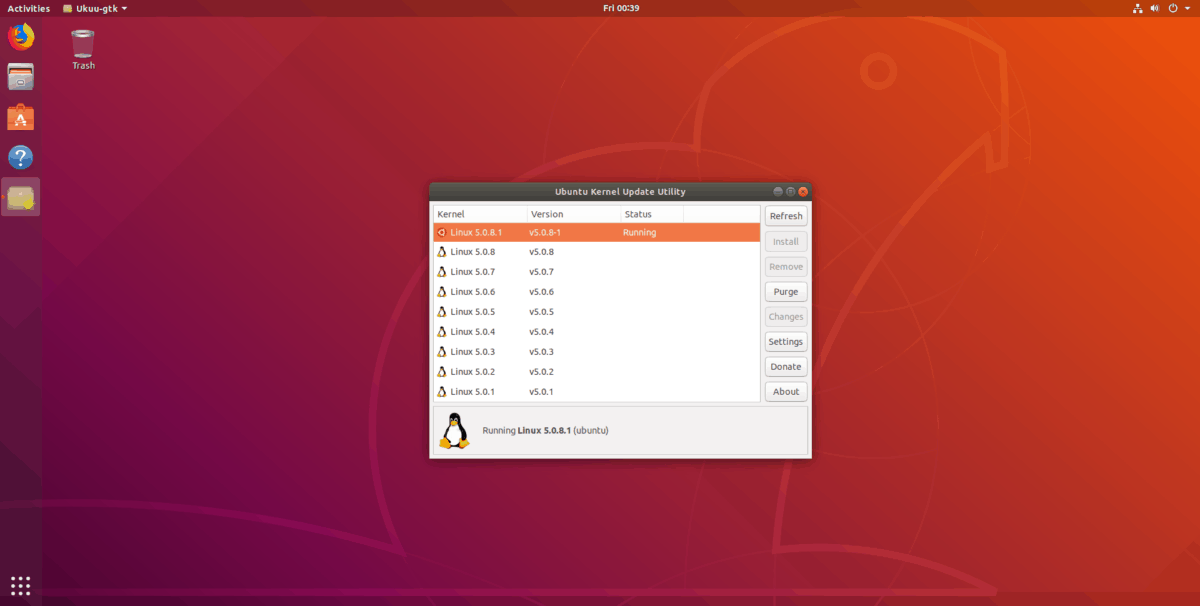Screen dimensions: 1200x606
Task: Click the volume icon in the top bar
Action: point(1153,8)
